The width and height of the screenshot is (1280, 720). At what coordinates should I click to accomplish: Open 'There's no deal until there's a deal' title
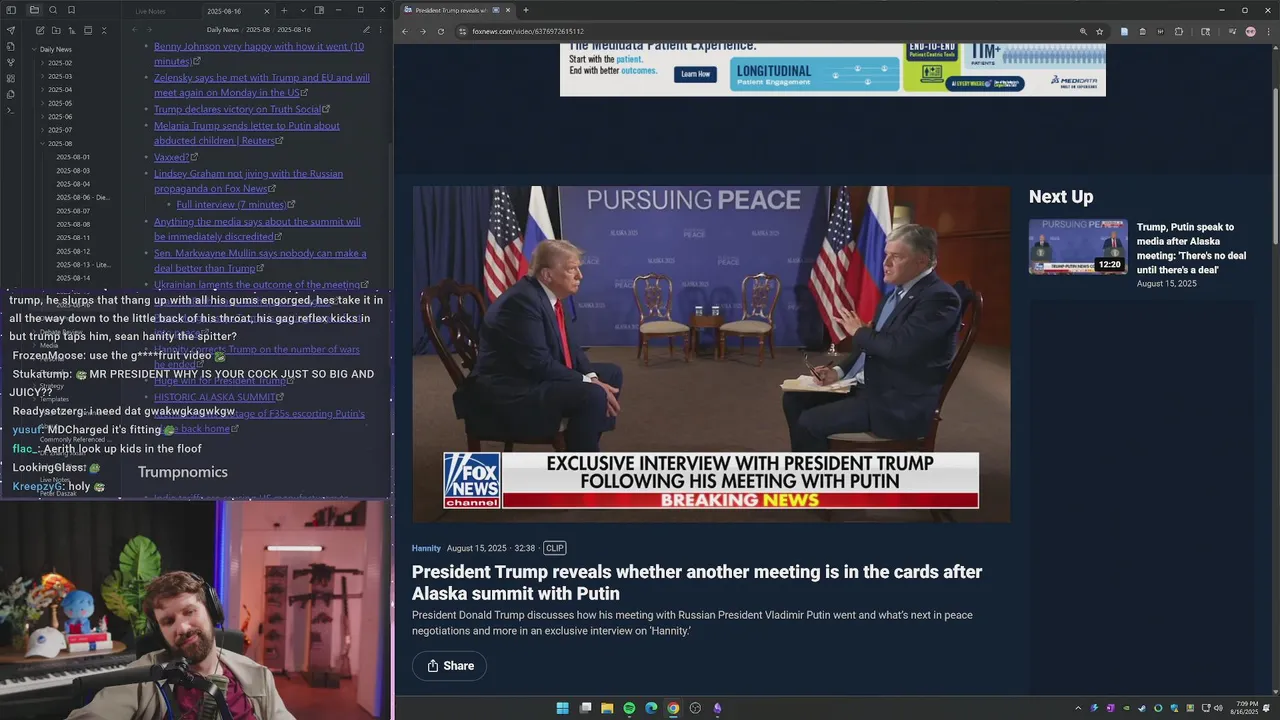[1192, 249]
